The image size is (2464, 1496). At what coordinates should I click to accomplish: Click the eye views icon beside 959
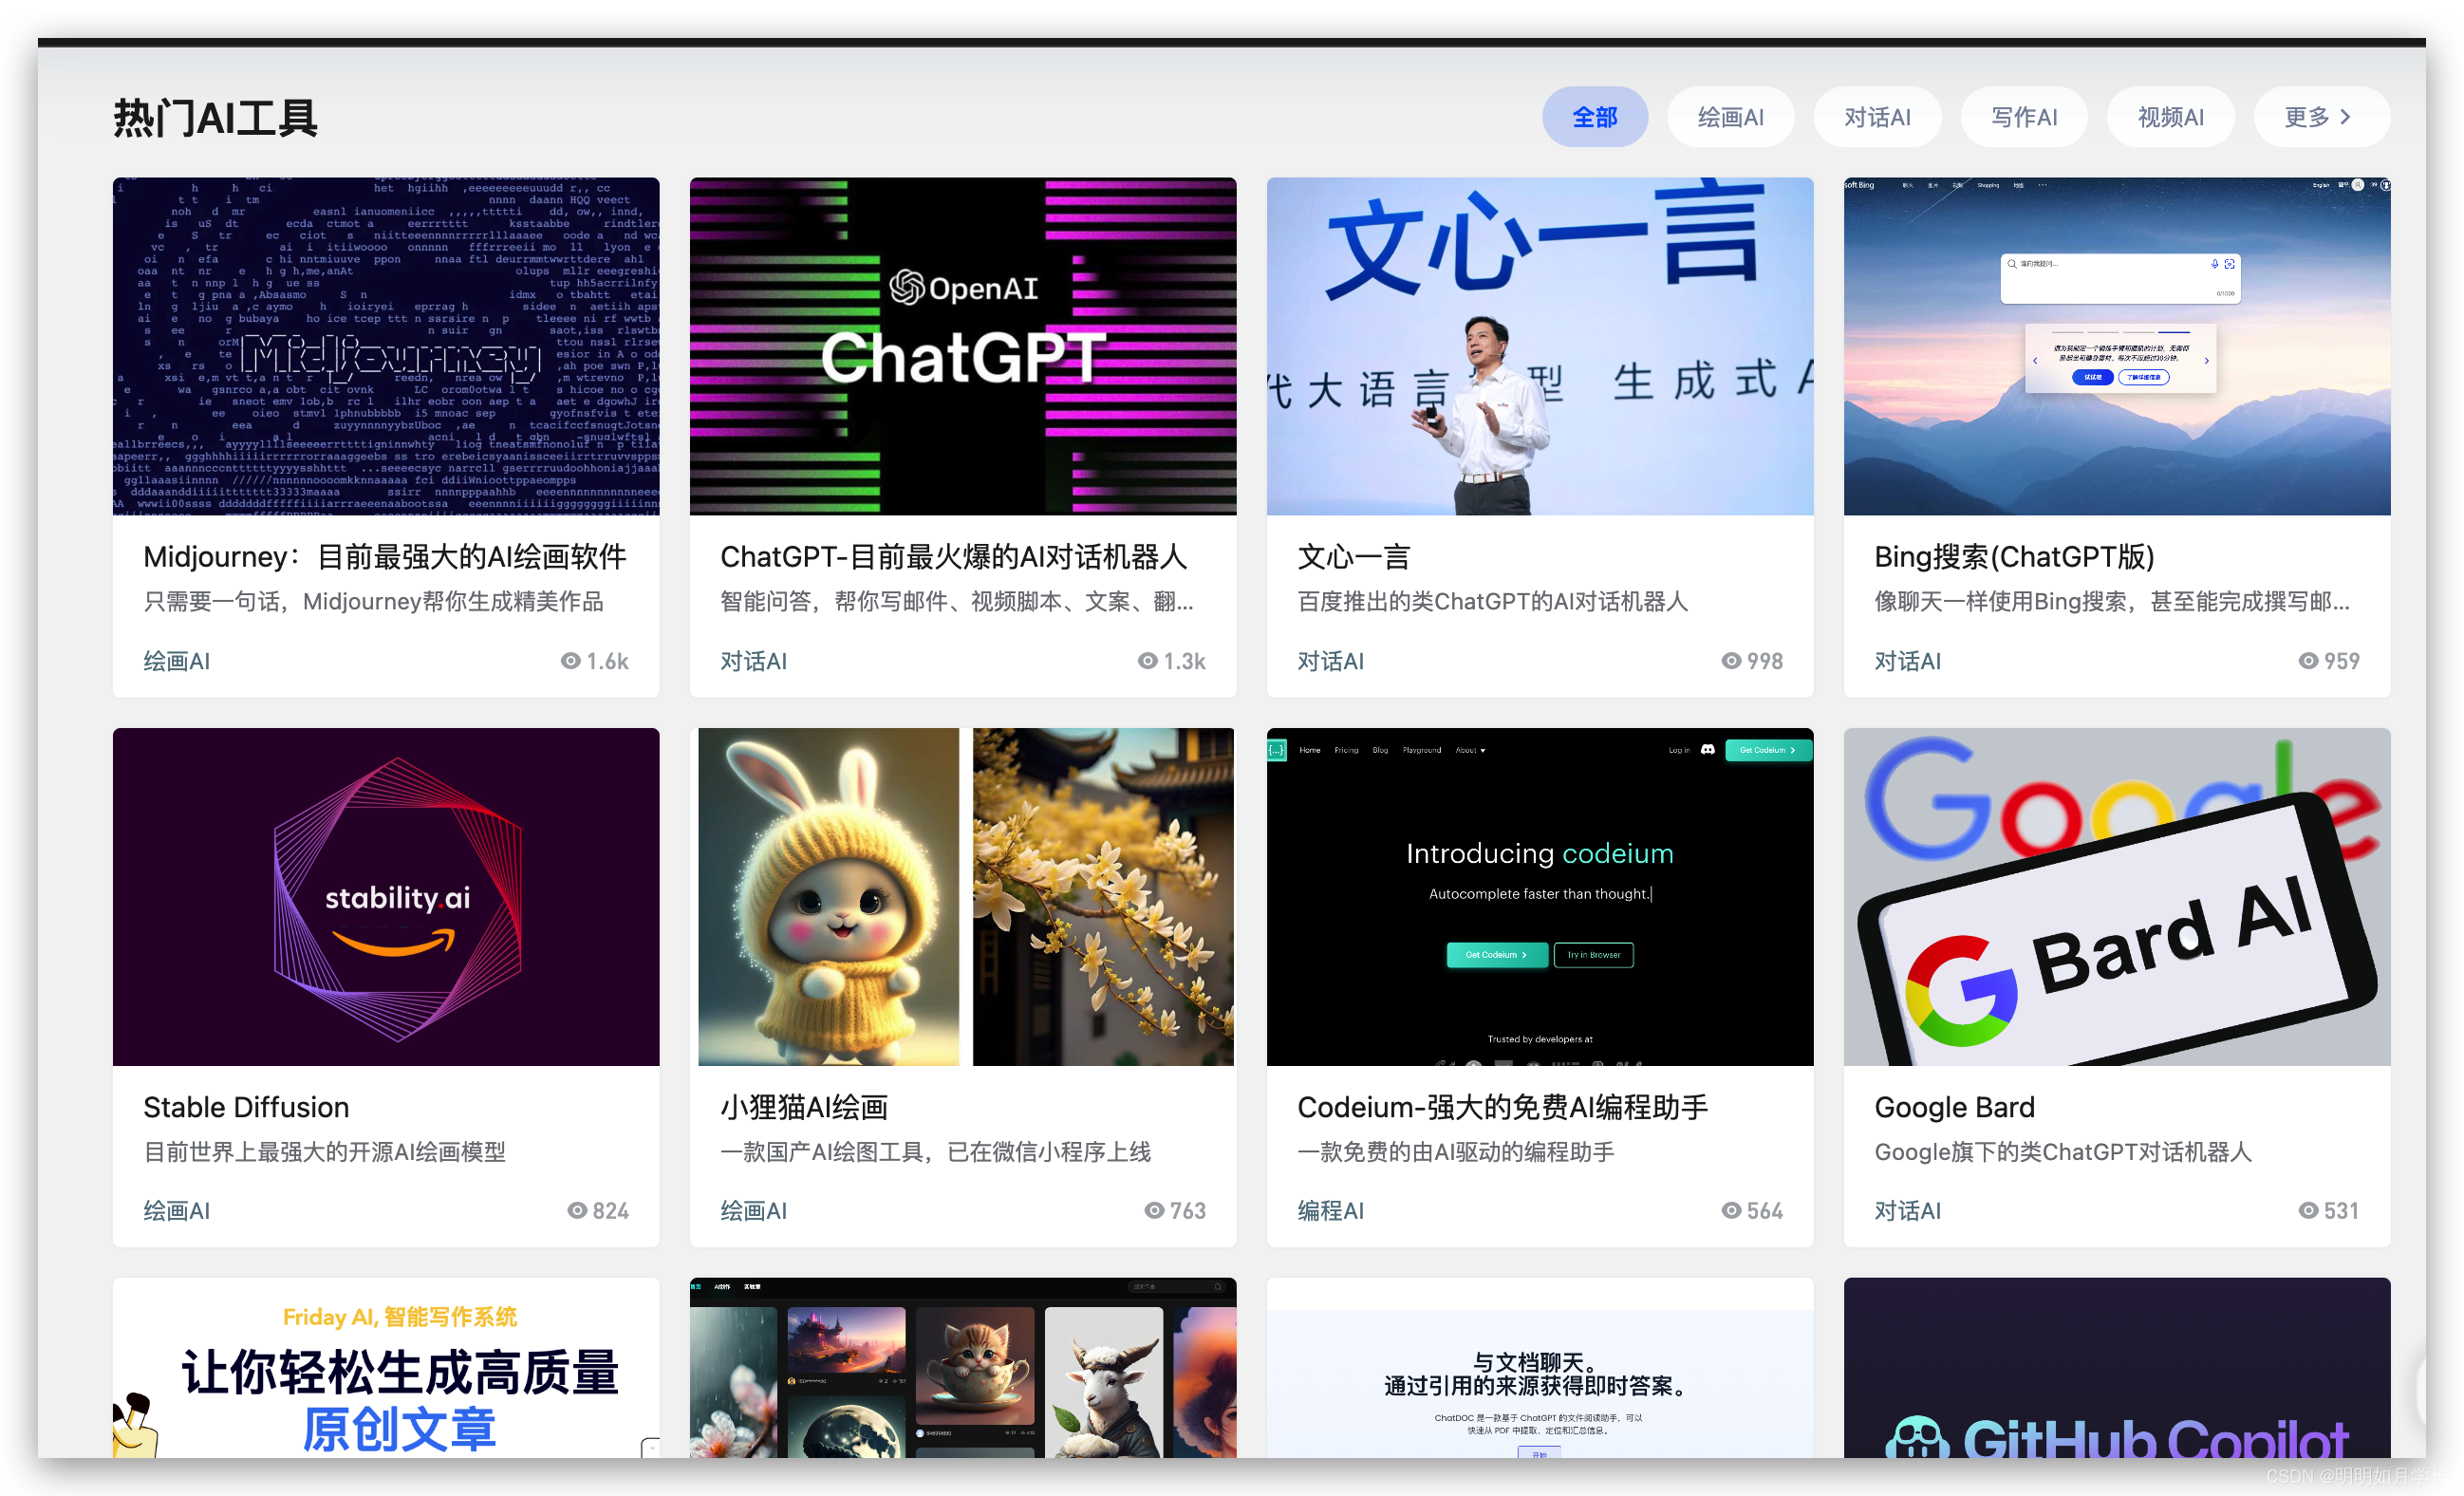[2308, 661]
